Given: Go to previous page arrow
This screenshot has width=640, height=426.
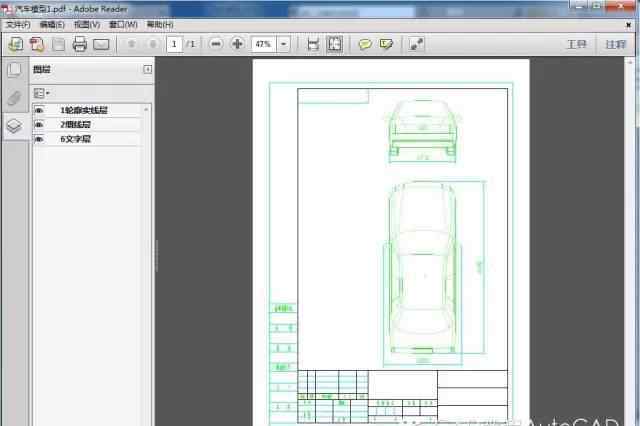Looking at the screenshot, I should click(131, 44).
